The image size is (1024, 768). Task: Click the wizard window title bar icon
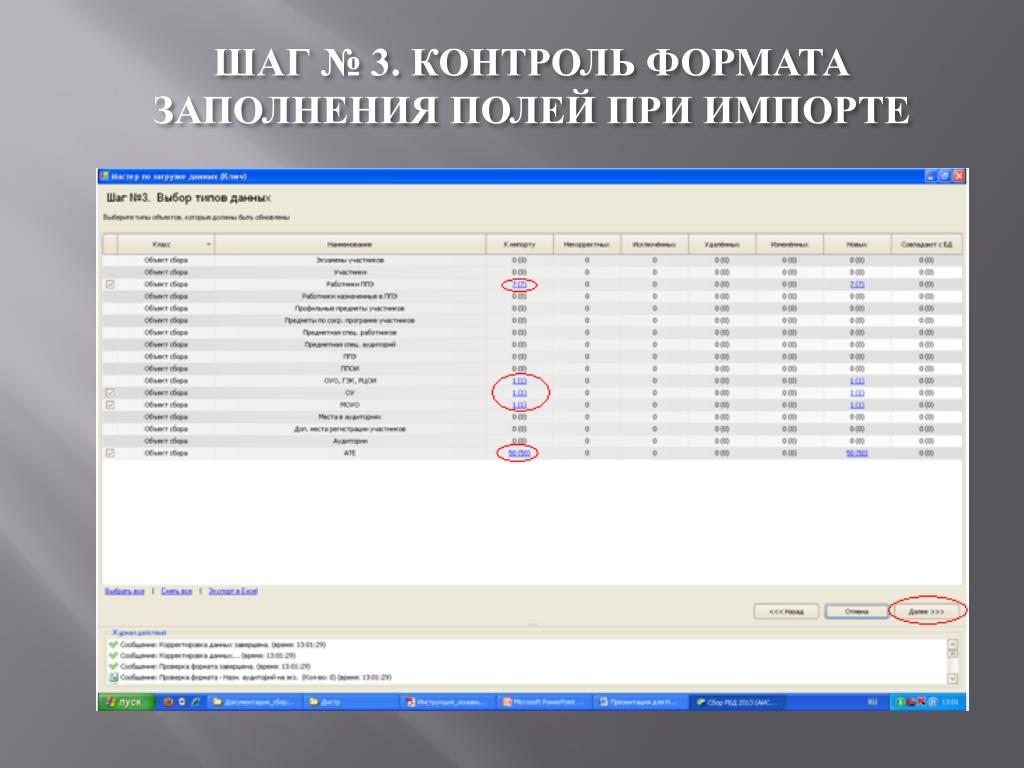point(104,176)
